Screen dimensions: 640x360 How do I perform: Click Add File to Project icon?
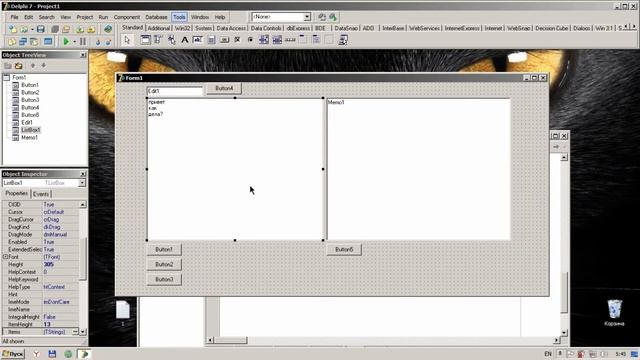[x=80, y=29]
